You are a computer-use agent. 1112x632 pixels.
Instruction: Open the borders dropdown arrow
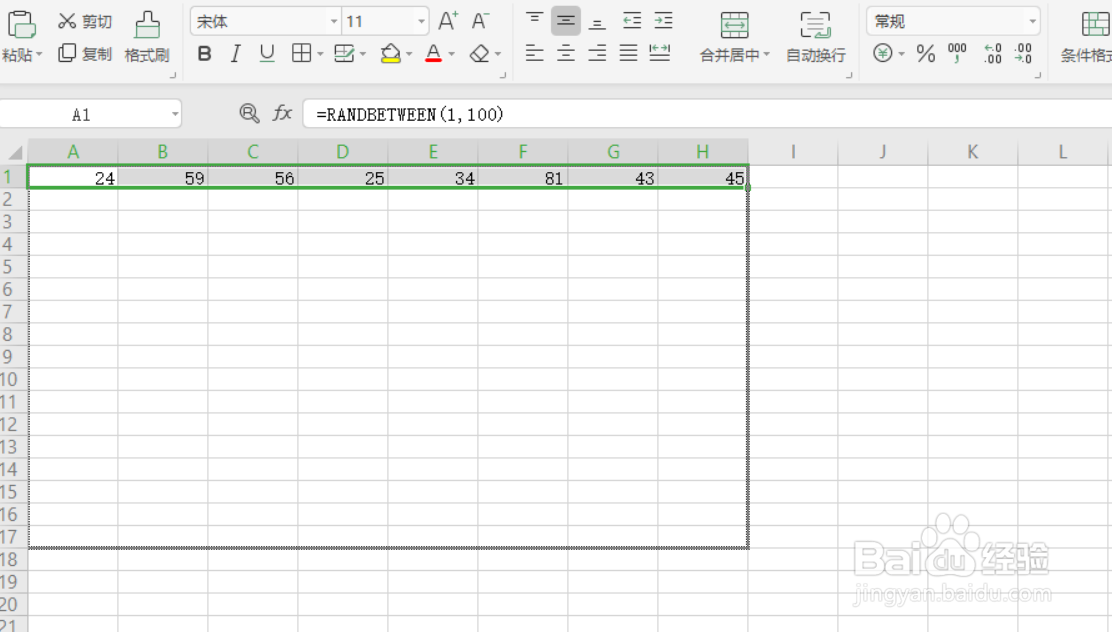pos(321,54)
